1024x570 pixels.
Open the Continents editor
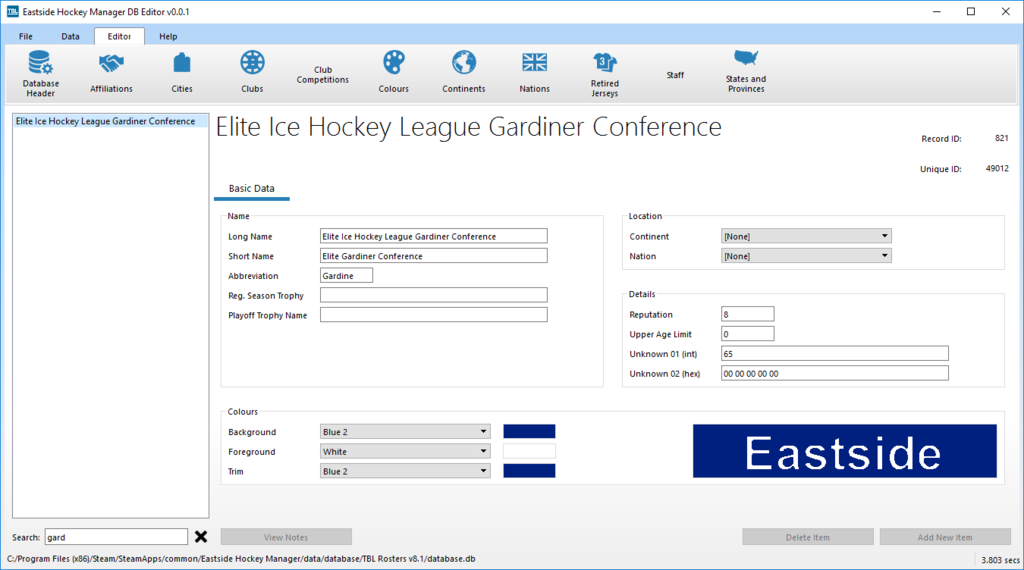click(464, 73)
